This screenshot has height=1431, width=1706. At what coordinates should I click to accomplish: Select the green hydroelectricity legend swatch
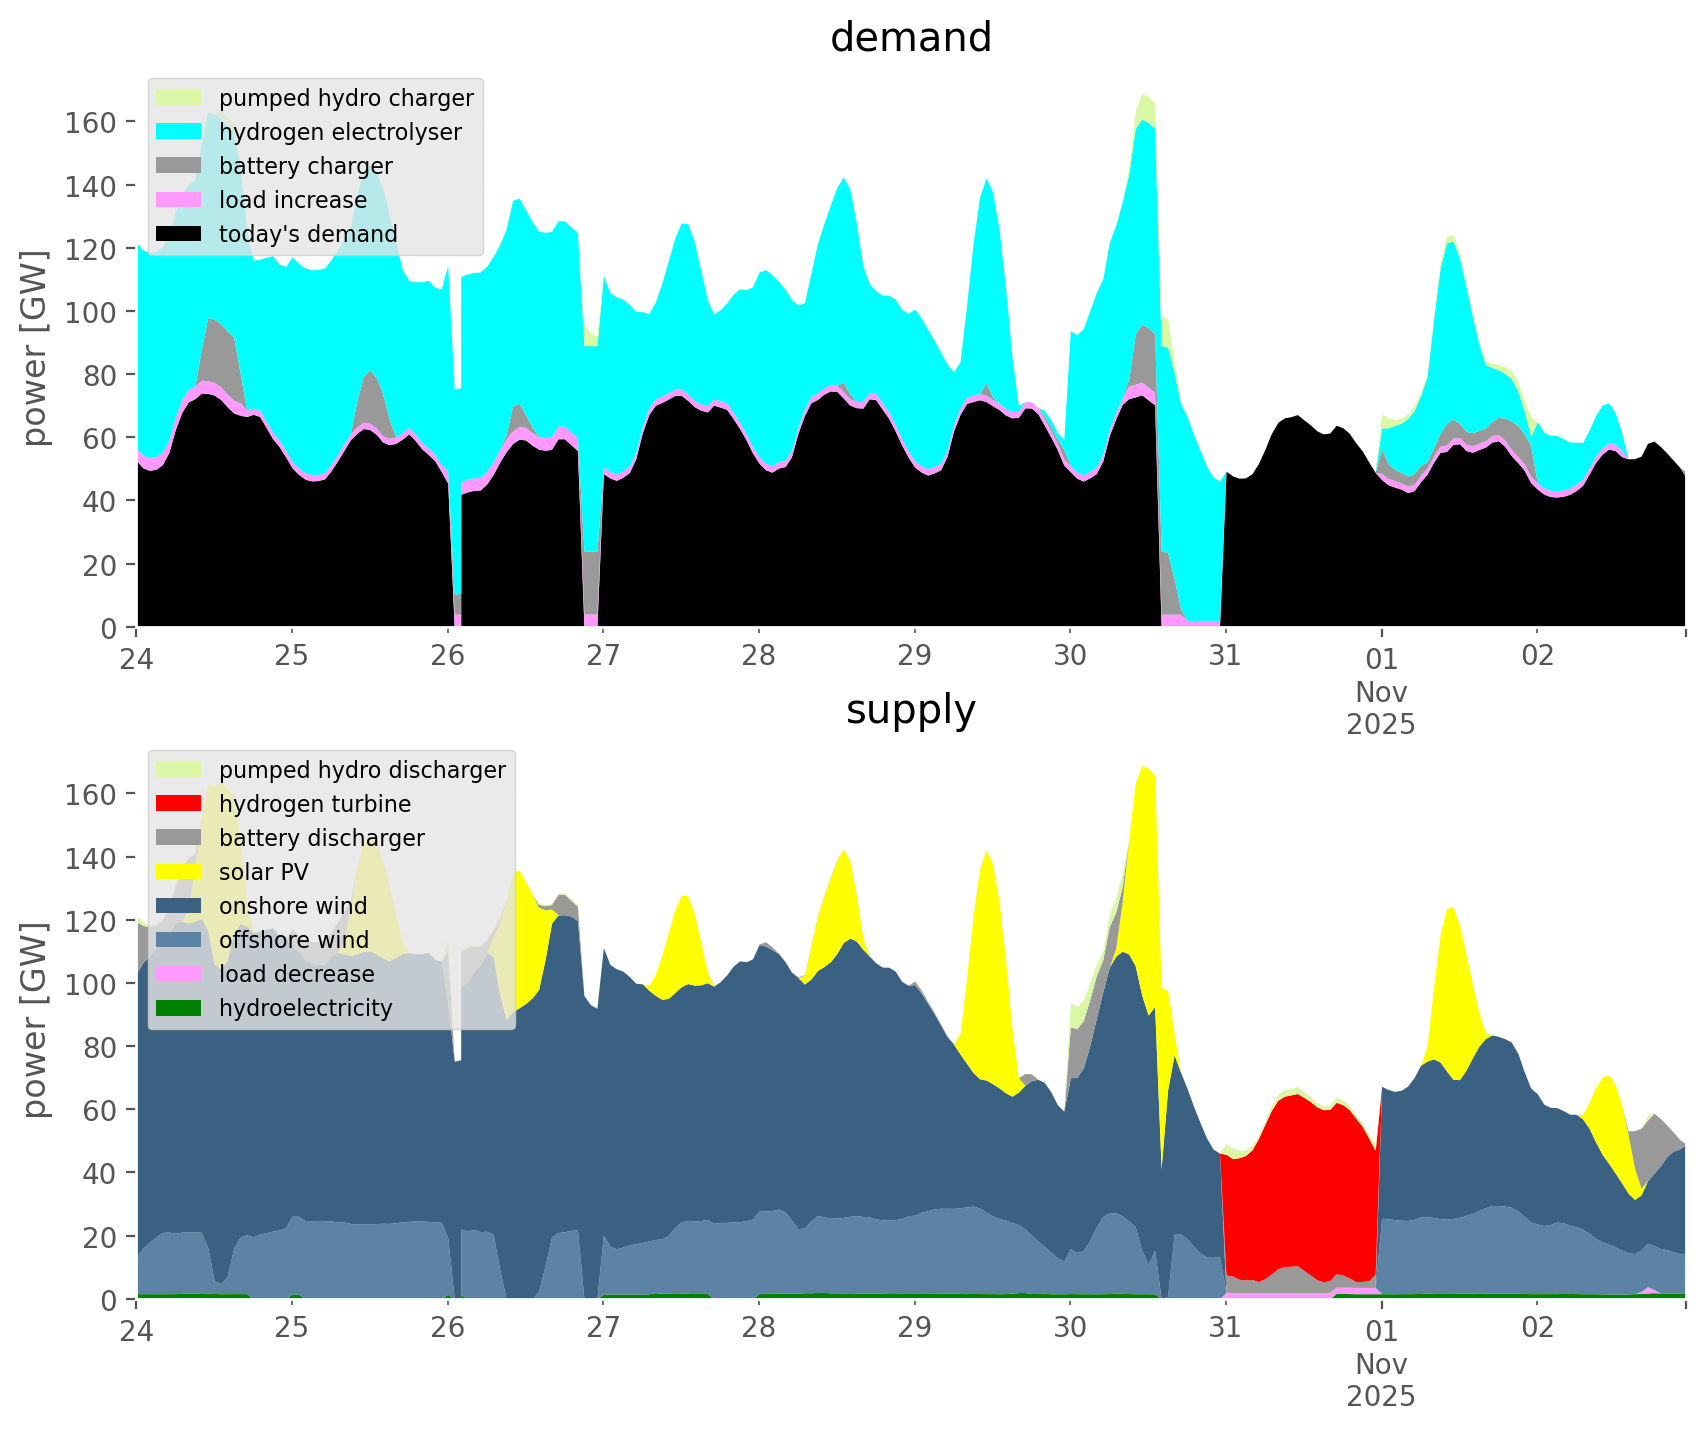tap(180, 1008)
